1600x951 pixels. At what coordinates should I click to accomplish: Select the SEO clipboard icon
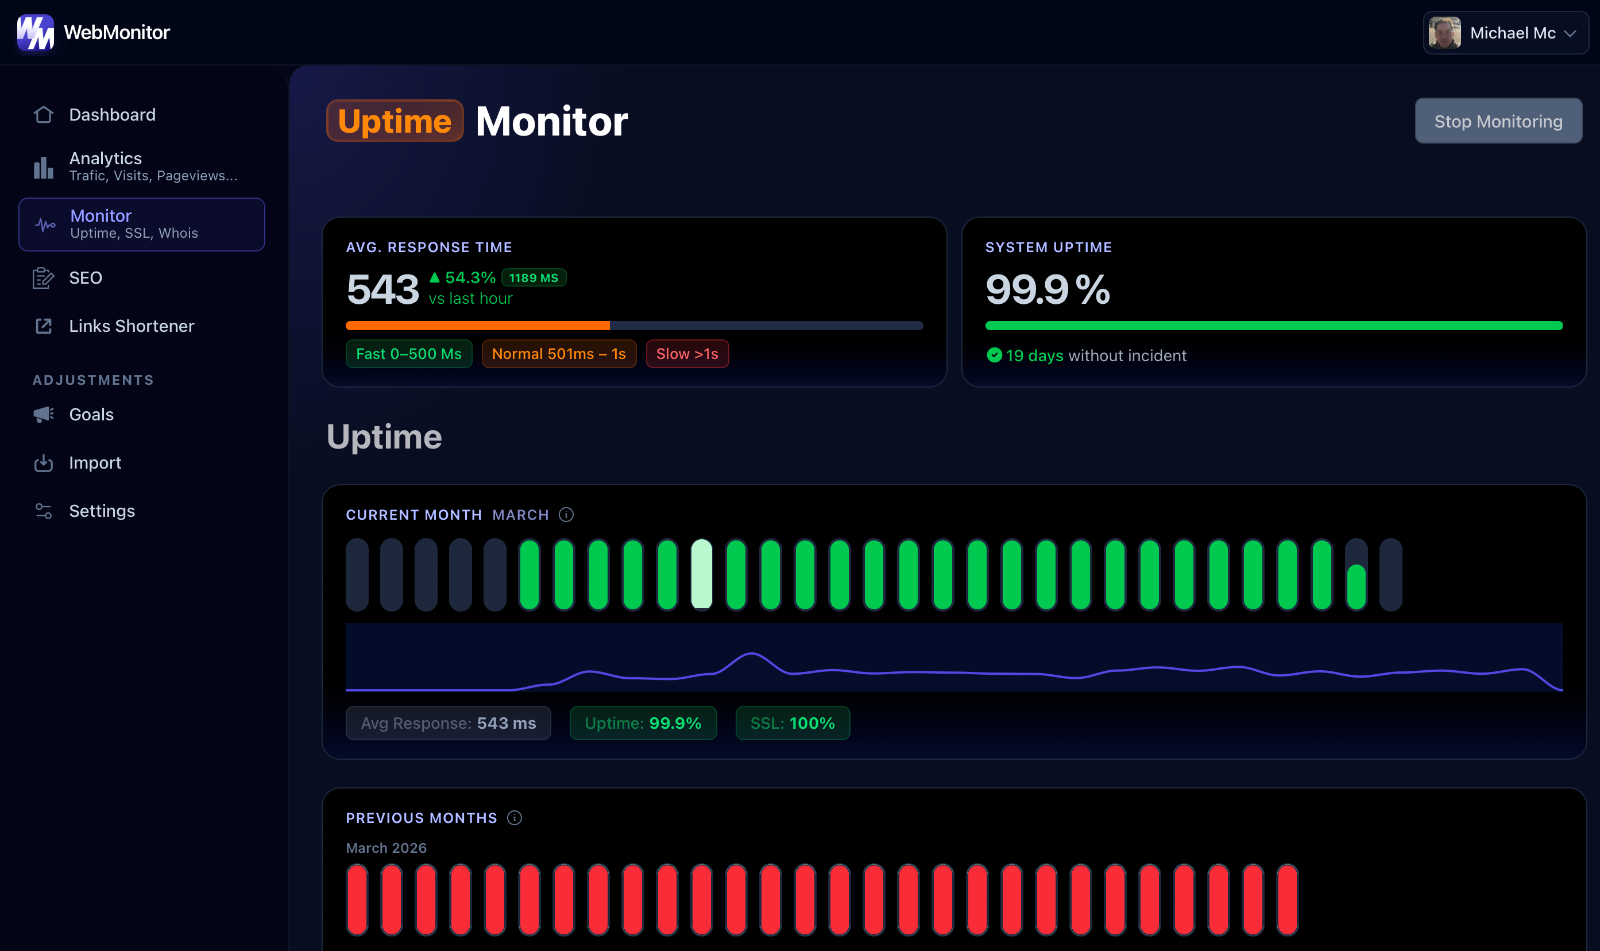(x=43, y=277)
